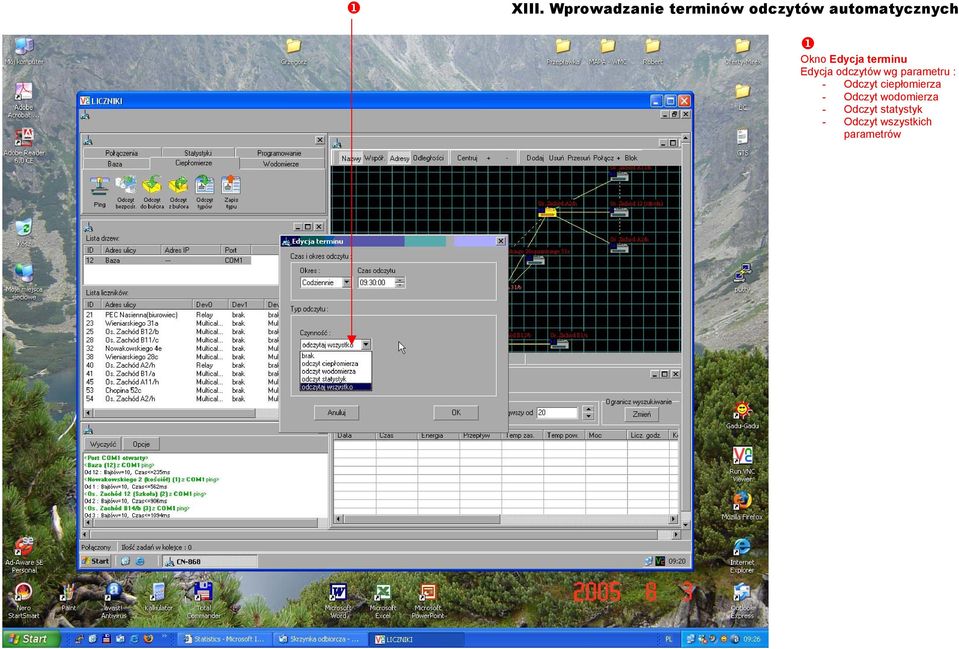
Task: Switch to the Programowanie tab
Action: click(279, 153)
